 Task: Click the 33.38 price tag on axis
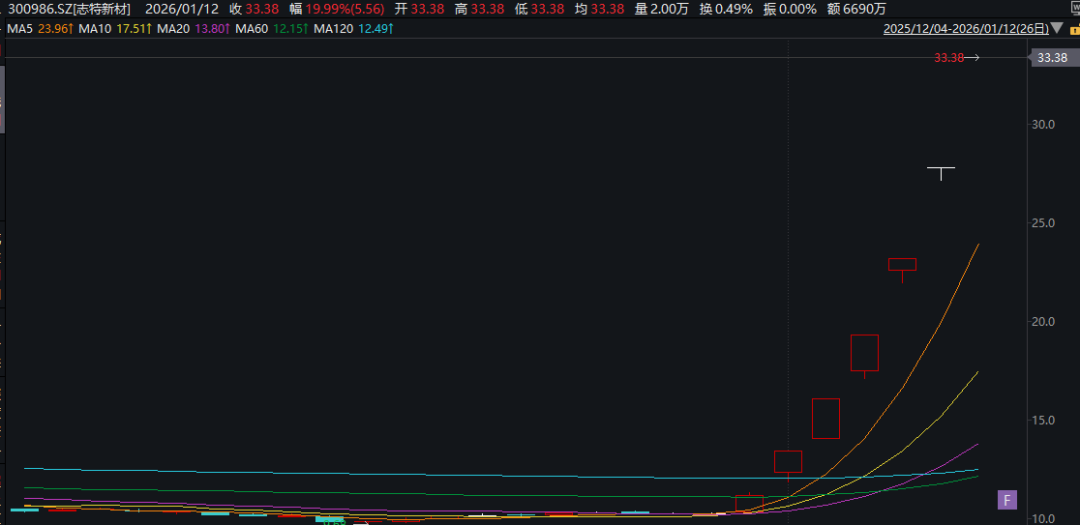pos(1052,58)
